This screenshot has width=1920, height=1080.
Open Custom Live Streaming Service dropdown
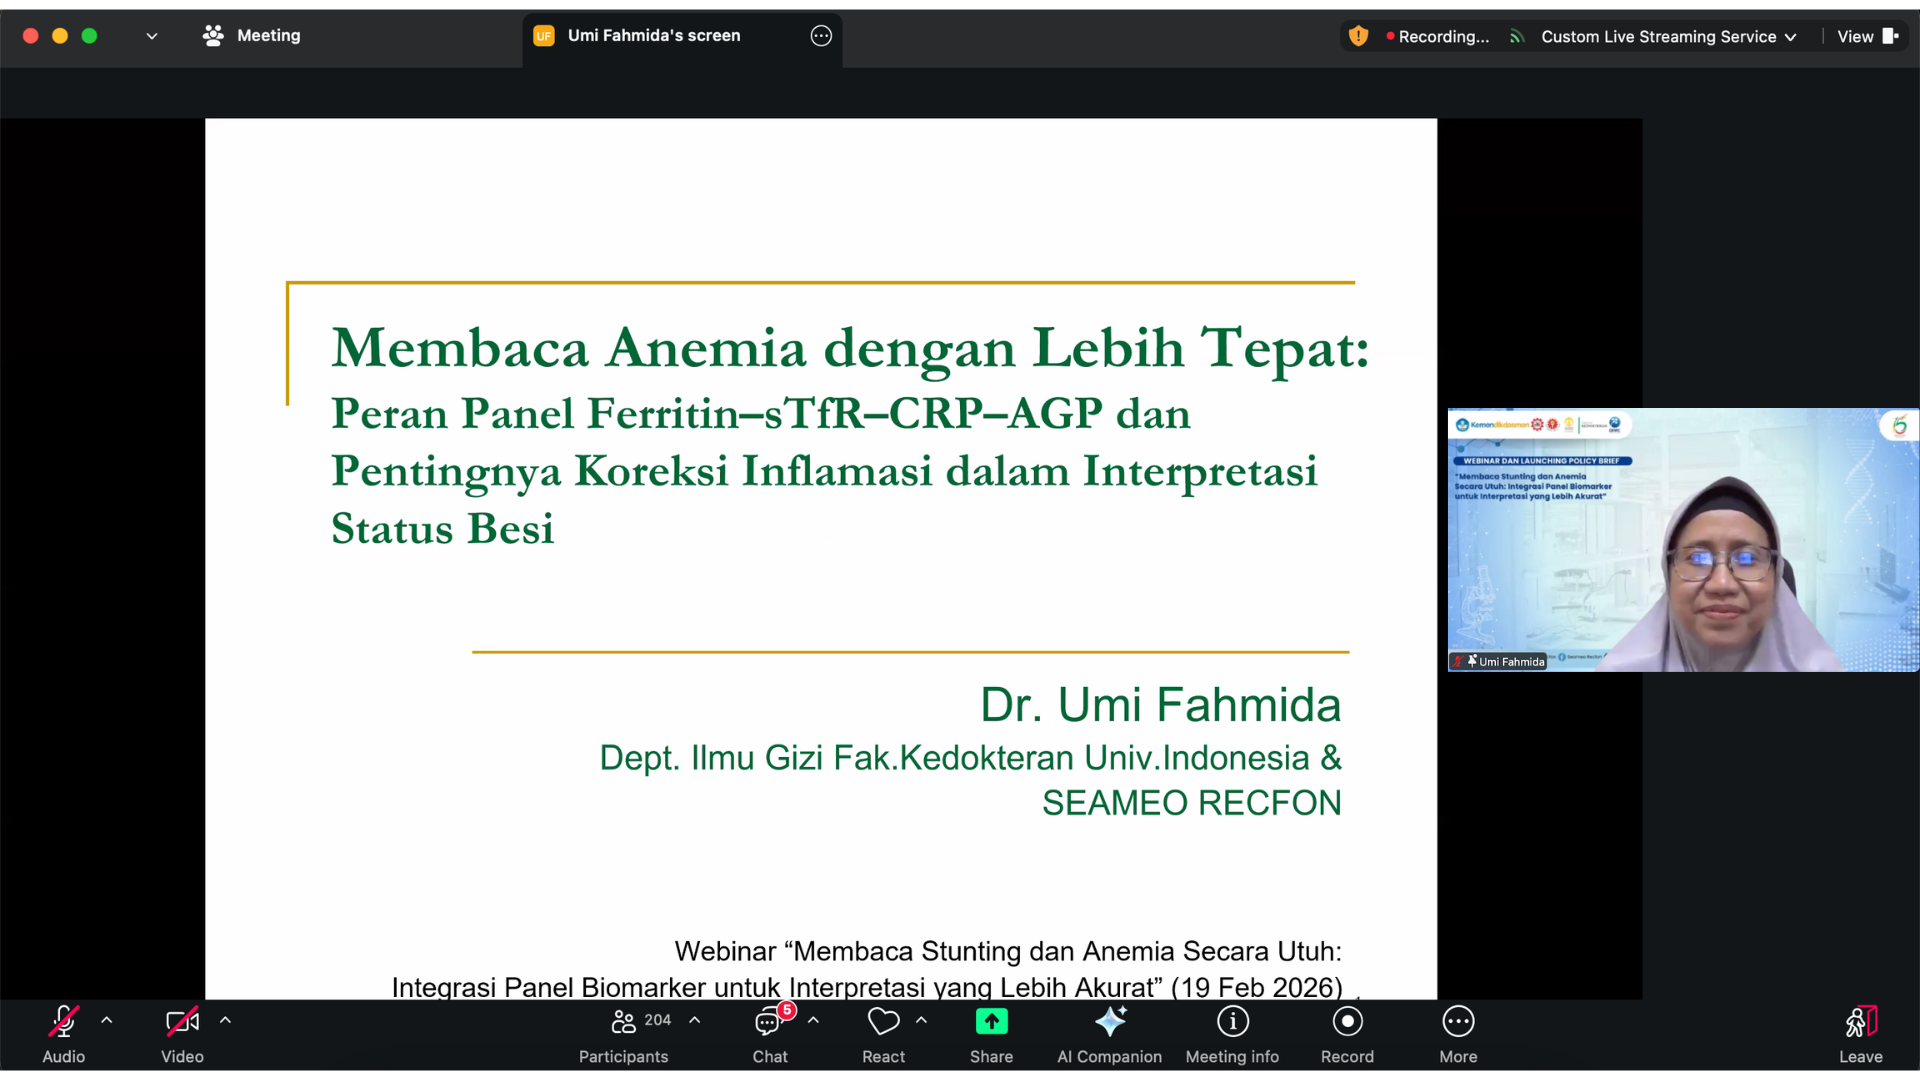(1667, 36)
